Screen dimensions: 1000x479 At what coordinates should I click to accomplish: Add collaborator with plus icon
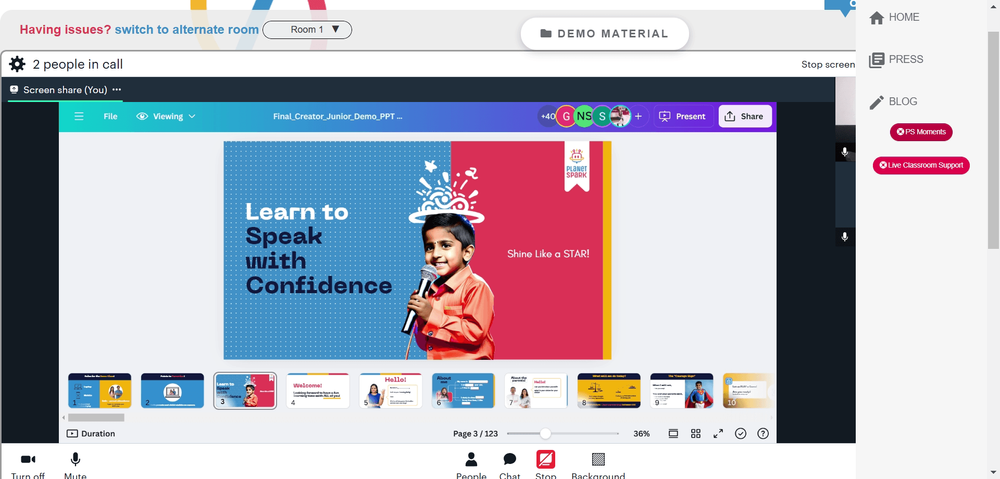pyautogui.click(x=638, y=116)
